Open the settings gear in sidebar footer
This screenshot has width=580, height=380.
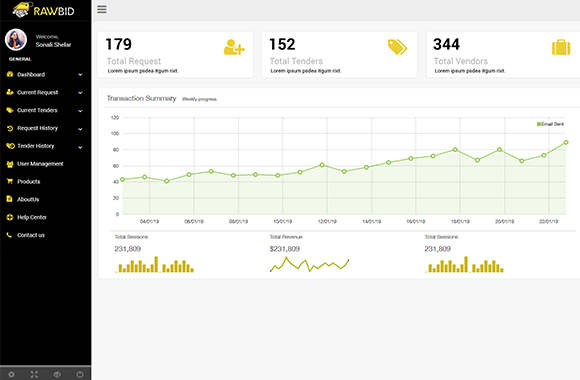(x=11, y=374)
